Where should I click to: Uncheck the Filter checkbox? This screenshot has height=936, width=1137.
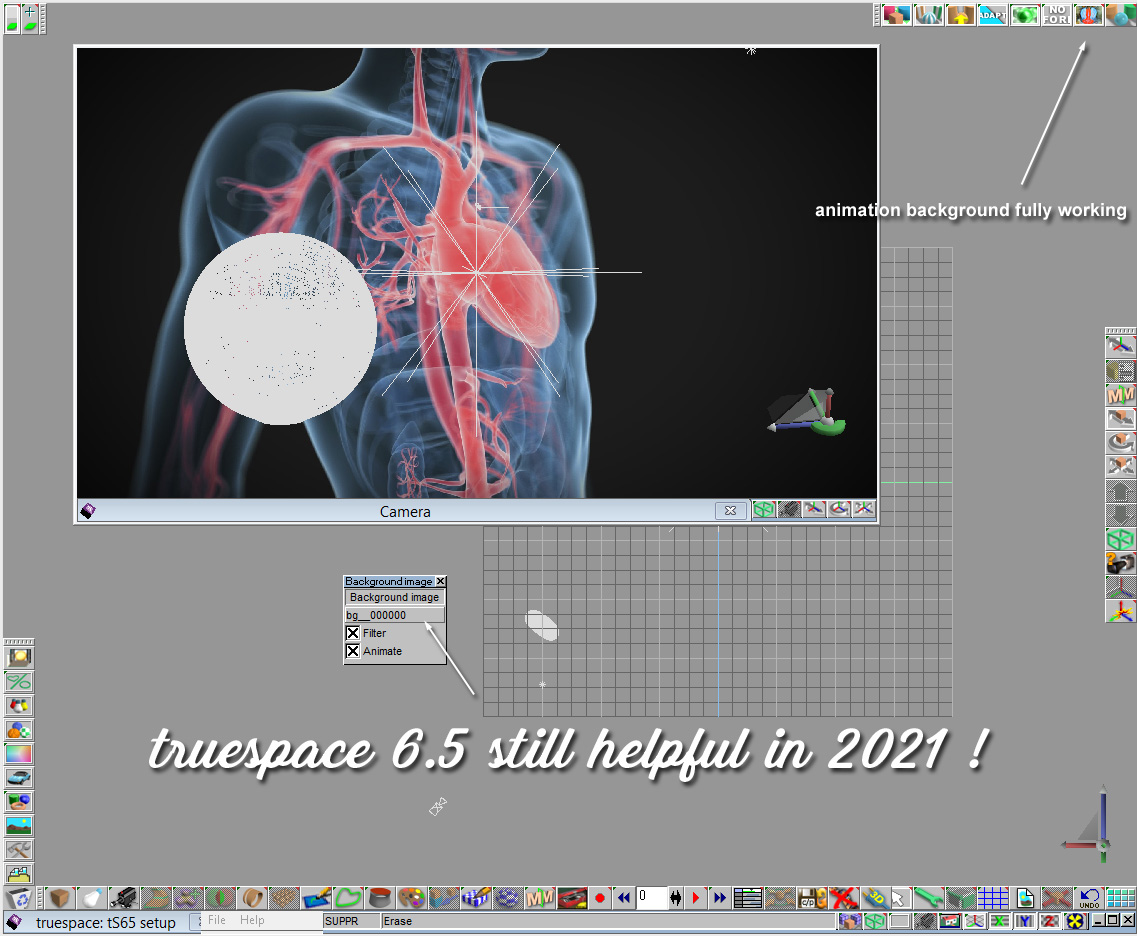tap(353, 633)
